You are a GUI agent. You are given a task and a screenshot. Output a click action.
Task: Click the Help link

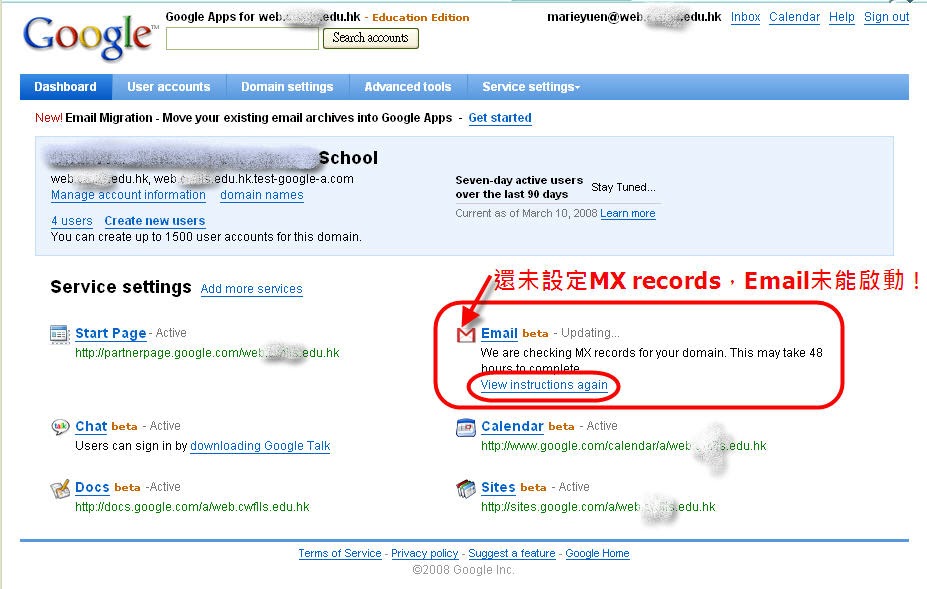[x=842, y=17]
